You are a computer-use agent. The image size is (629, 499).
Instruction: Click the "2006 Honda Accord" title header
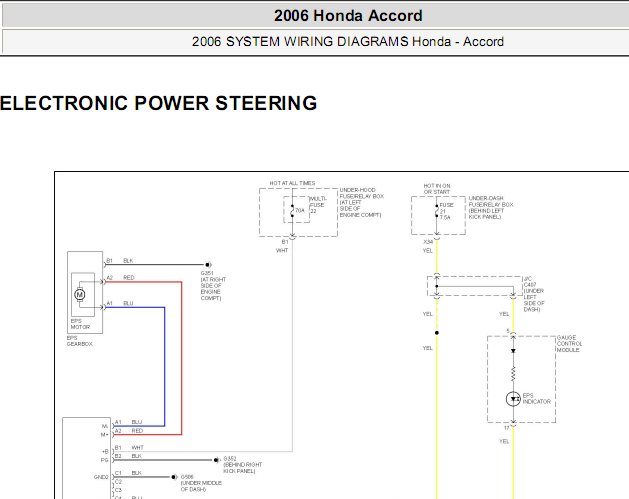pyautogui.click(x=348, y=16)
